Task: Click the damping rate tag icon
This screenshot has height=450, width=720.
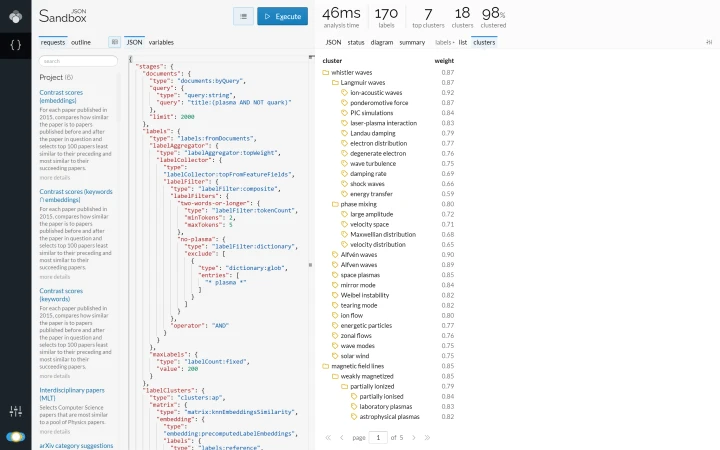Action: pos(344,174)
